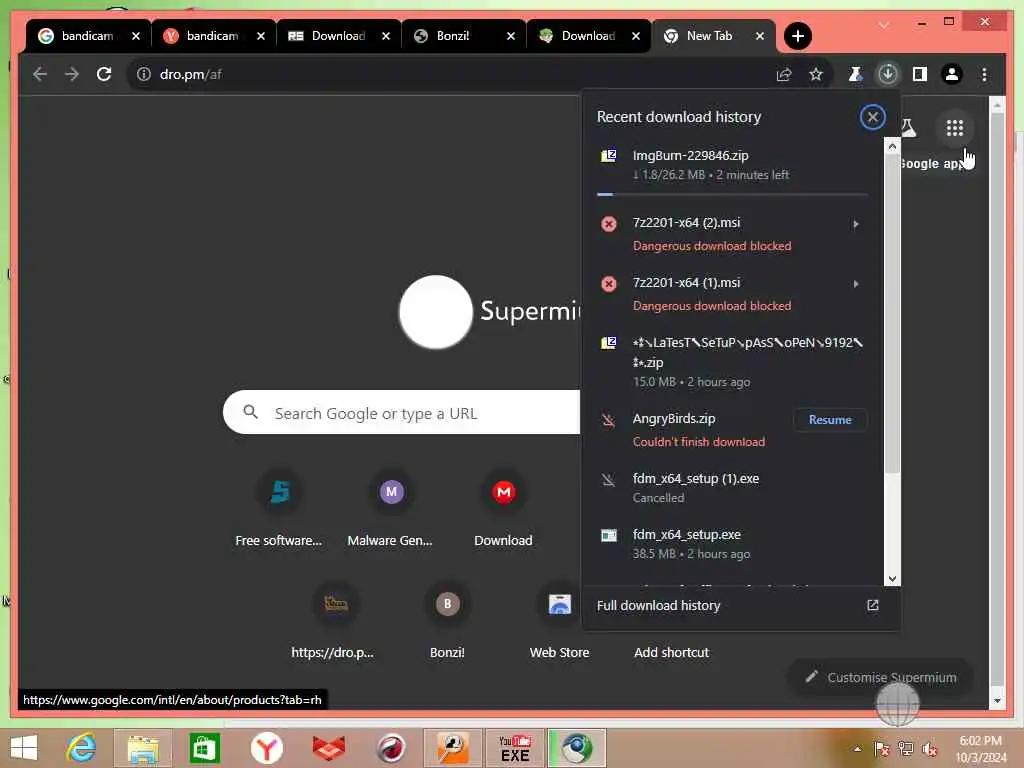Switch to the green Download tab
Image resolution: width=1024 pixels, height=768 pixels.
[588, 36]
